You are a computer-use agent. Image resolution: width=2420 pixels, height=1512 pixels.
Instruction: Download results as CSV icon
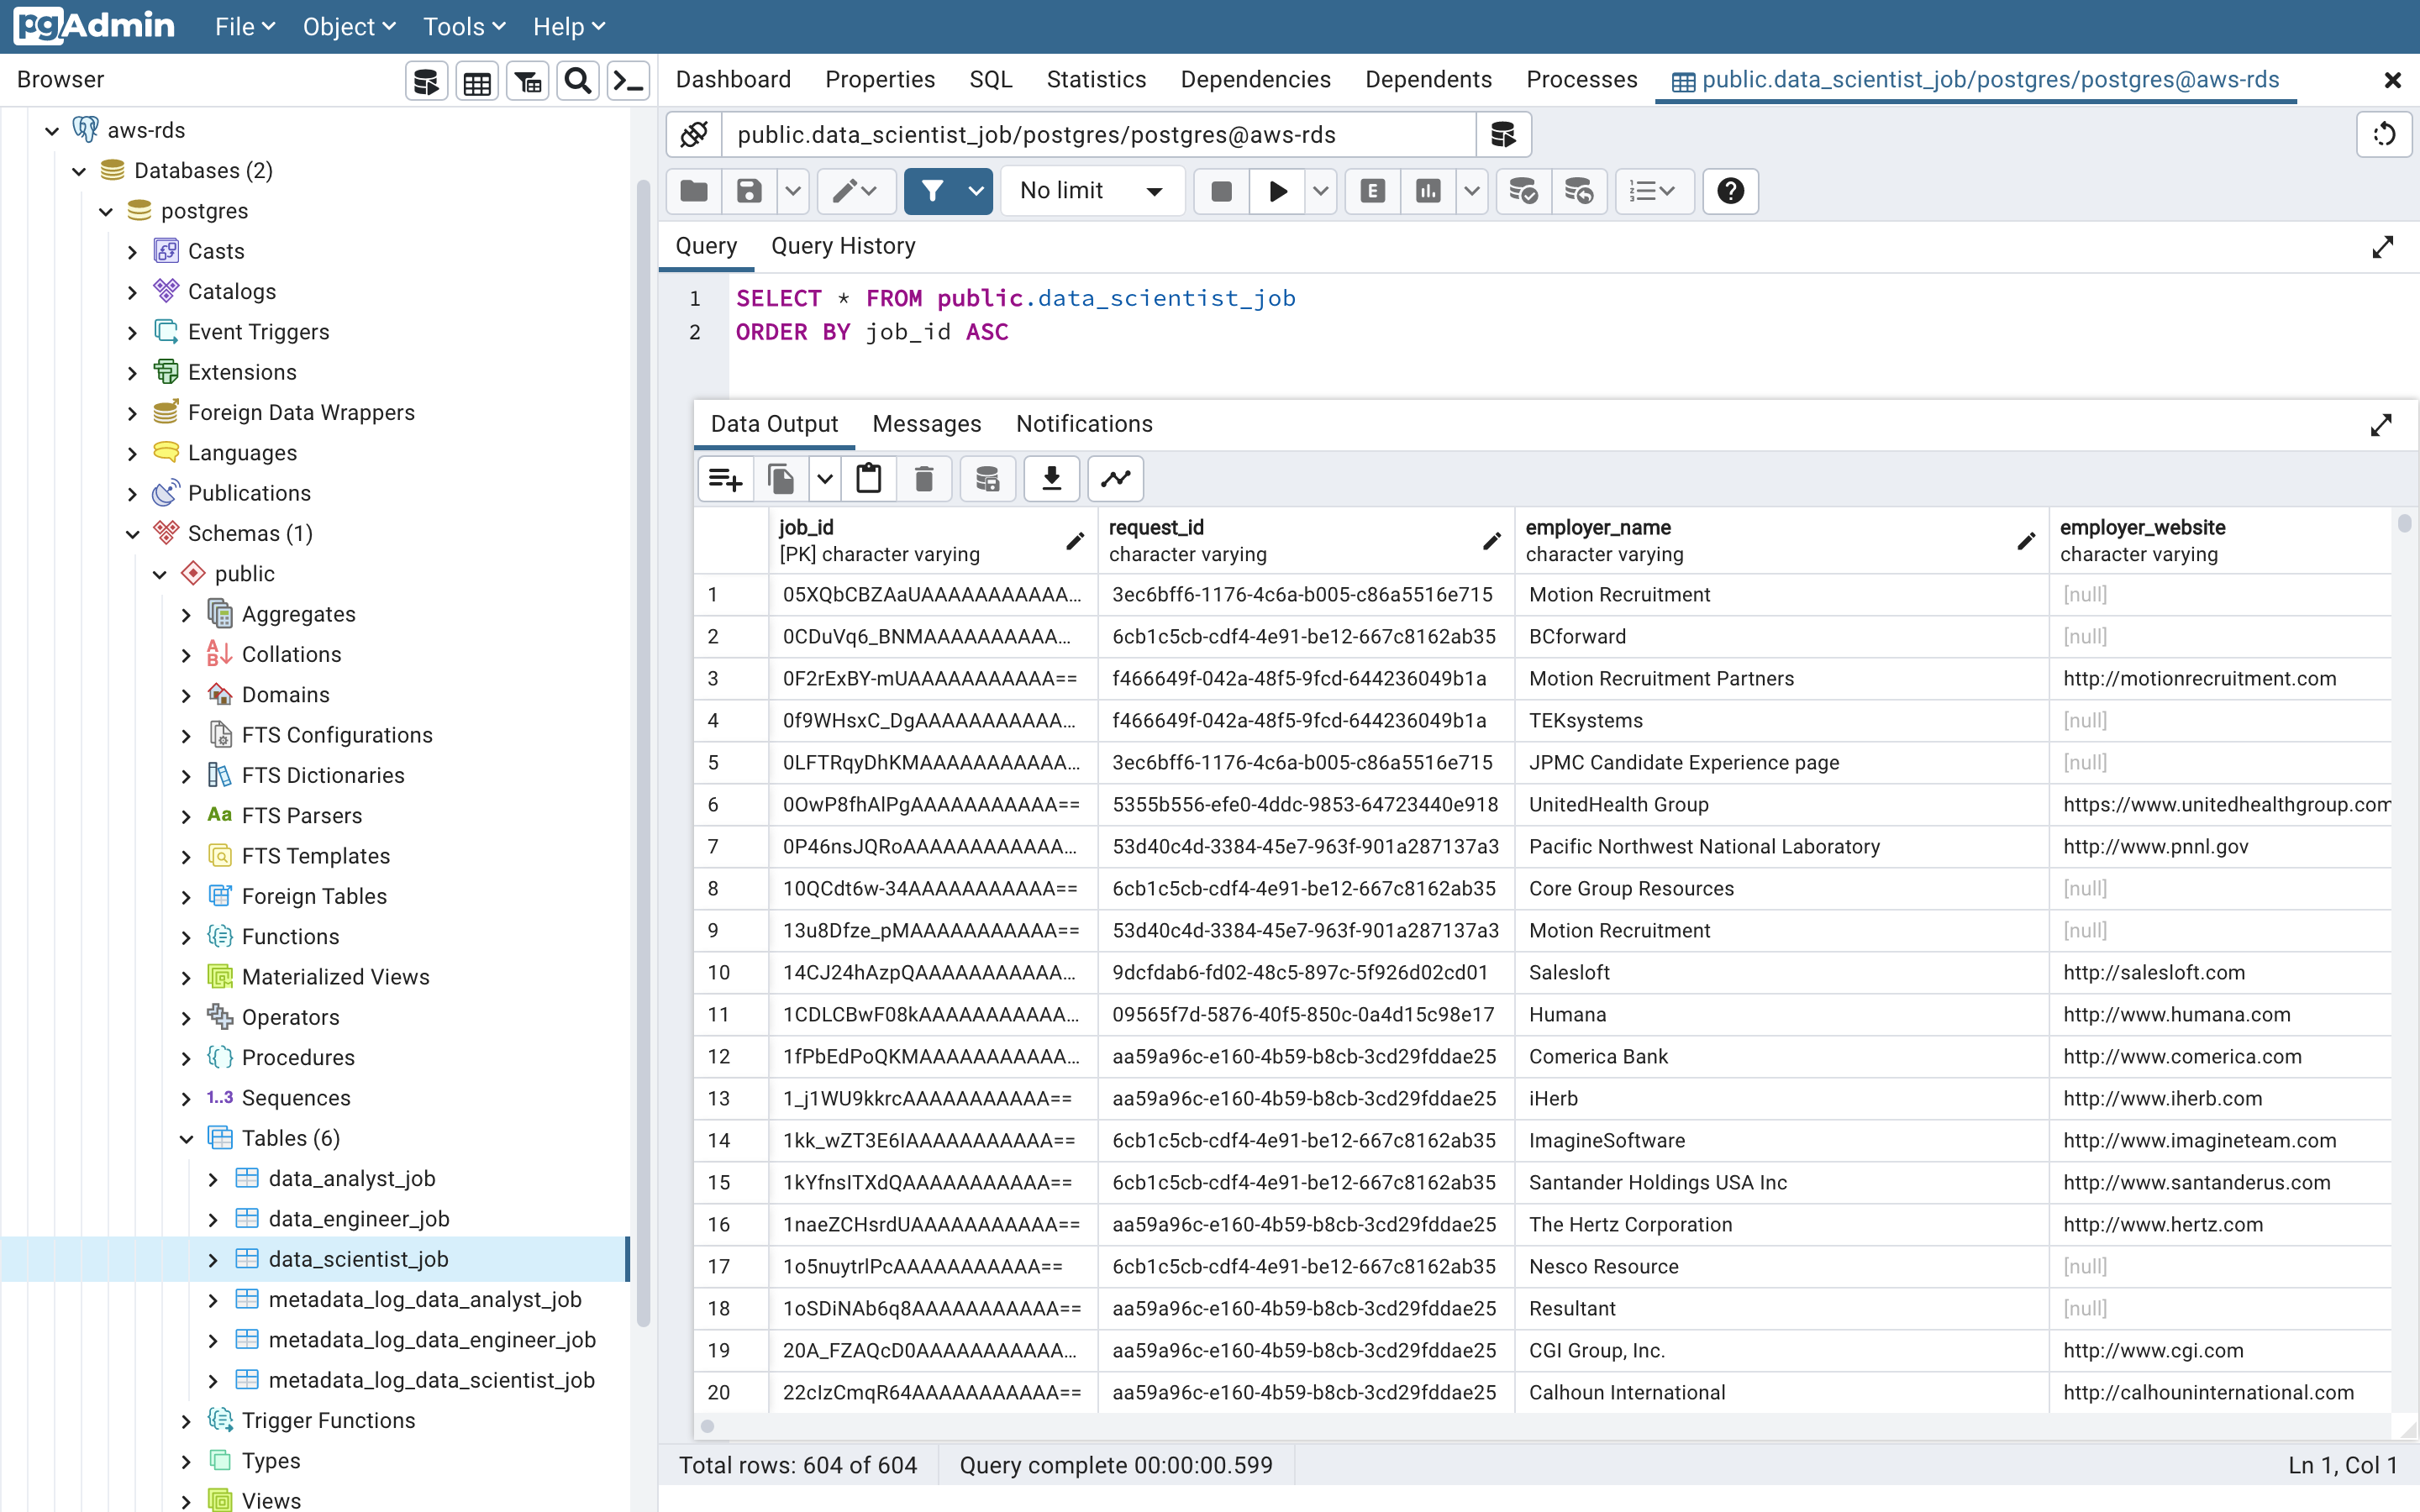[1051, 479]
